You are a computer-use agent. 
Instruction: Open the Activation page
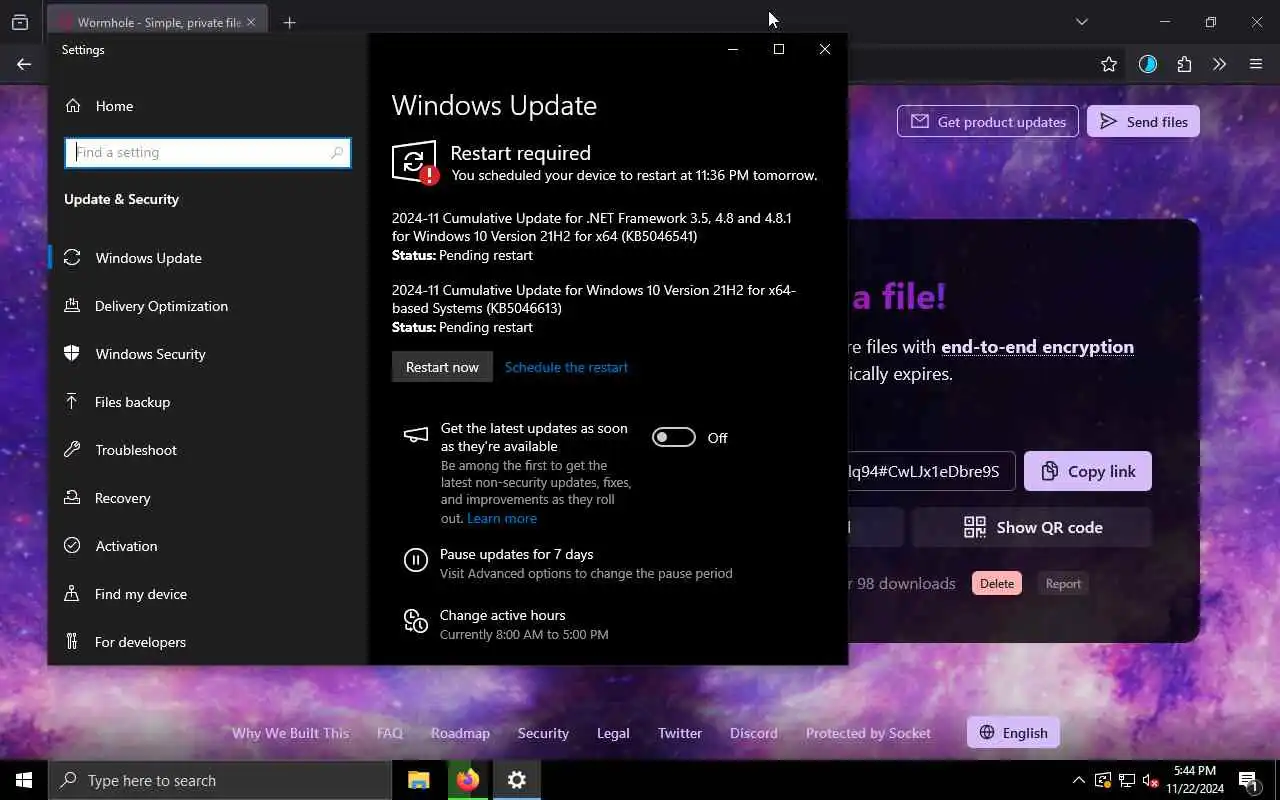(x=126, y=546)
